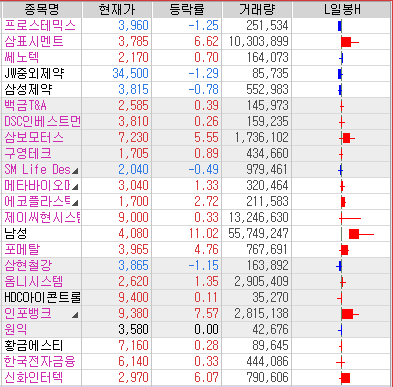Click change rate 0.00 for 원익
The image size is (393, 387).
click(207, 330)
